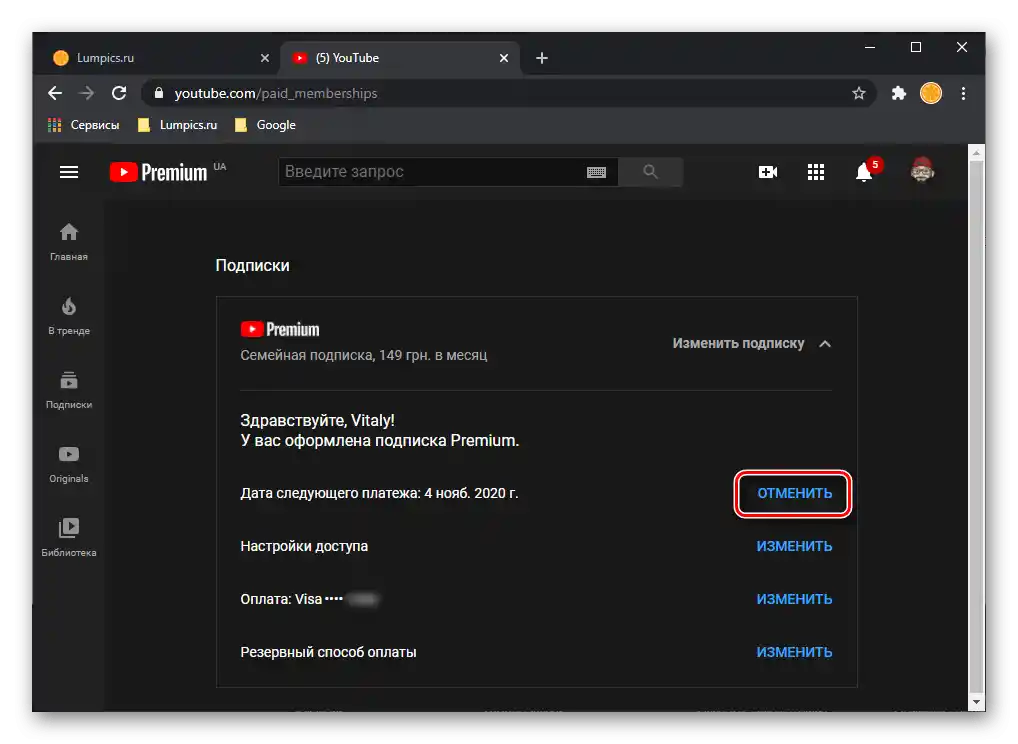Switch to the Lumpics.ru tab

[160, 58]
